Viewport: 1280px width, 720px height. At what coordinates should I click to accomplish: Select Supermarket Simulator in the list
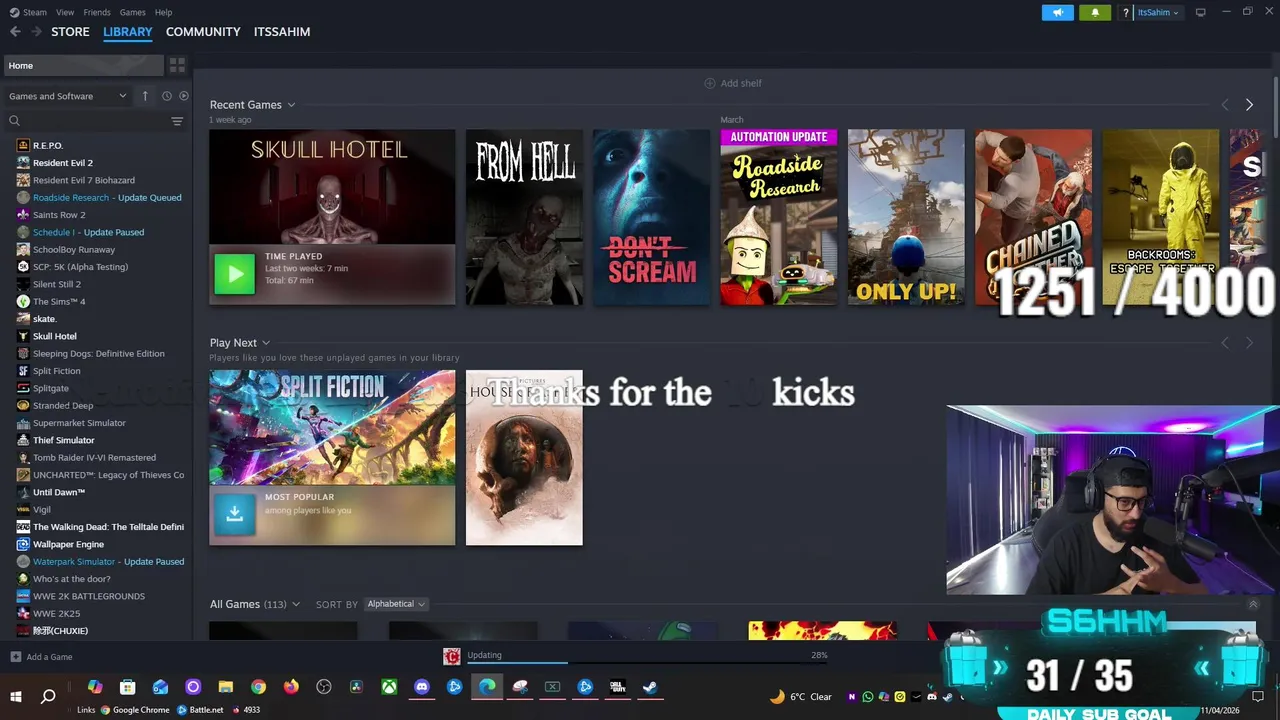[80, 423]
